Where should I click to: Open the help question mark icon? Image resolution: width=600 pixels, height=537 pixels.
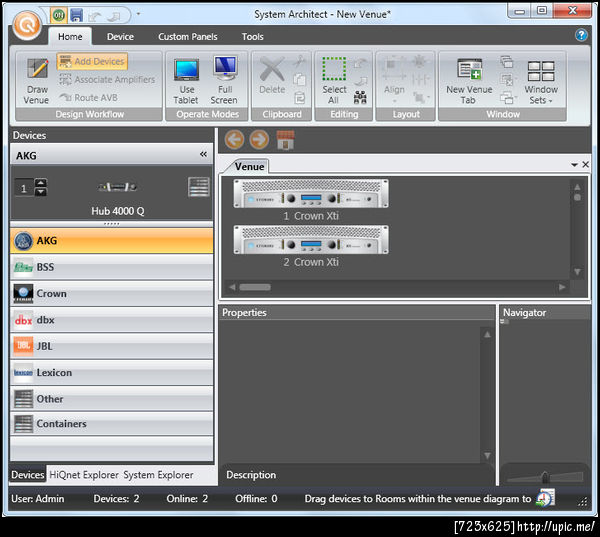(x=581, y=35)
